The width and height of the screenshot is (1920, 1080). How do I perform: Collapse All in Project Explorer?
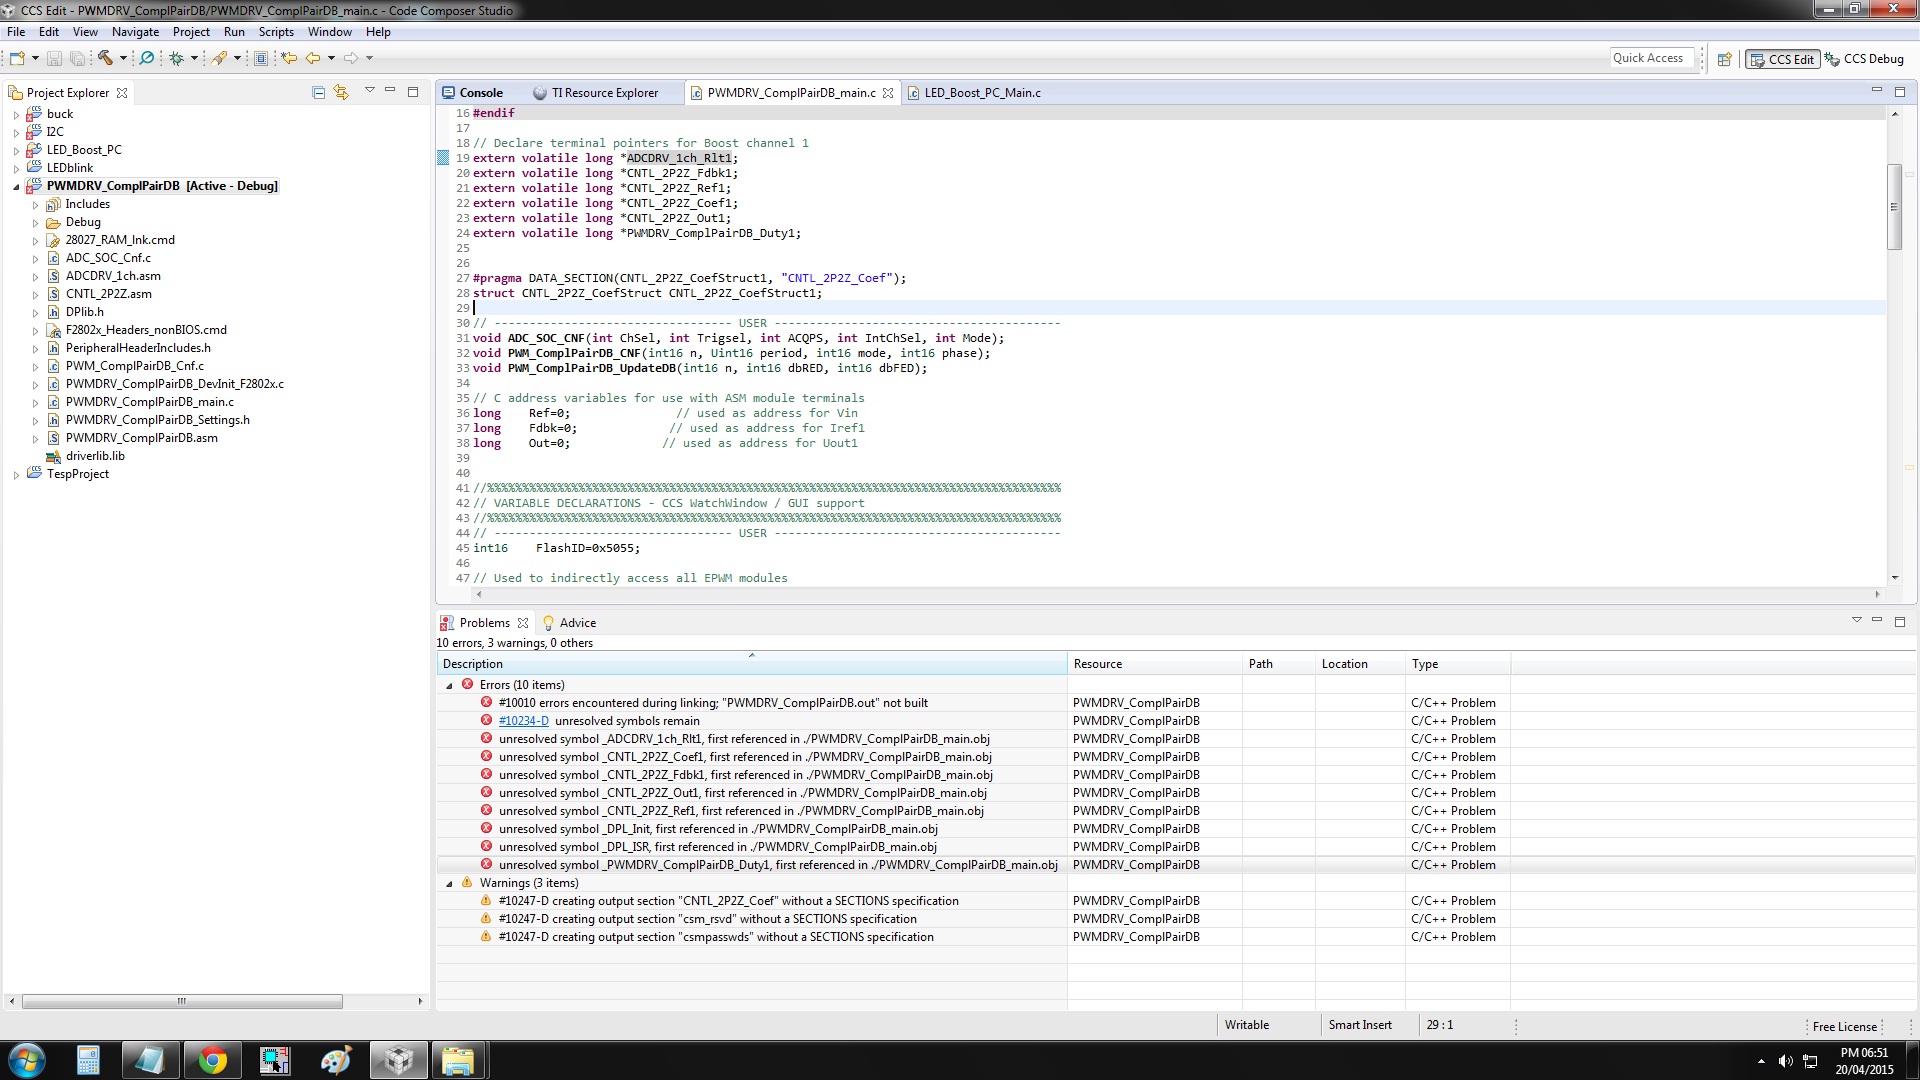click(318, 92)
